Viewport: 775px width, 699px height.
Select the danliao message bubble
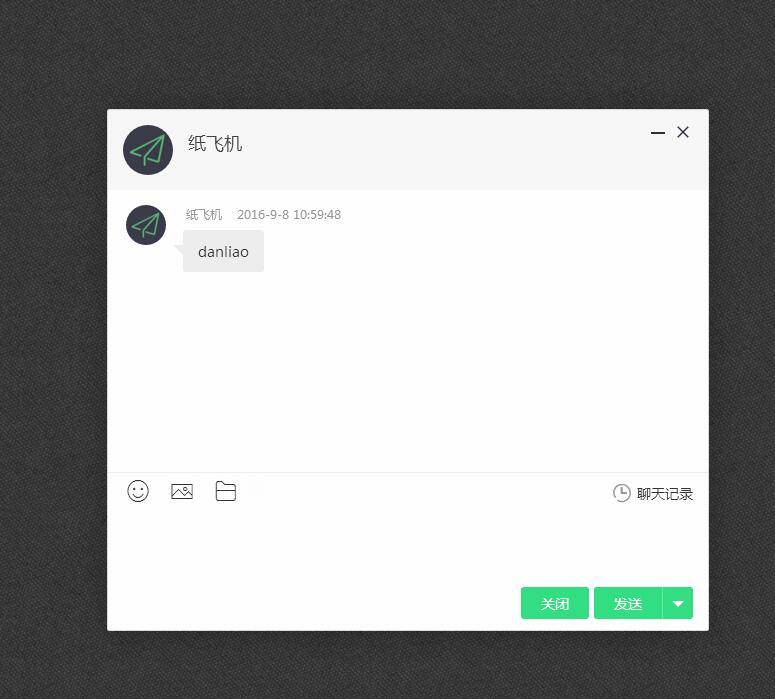pyautogui.click(x=223, y=251)
